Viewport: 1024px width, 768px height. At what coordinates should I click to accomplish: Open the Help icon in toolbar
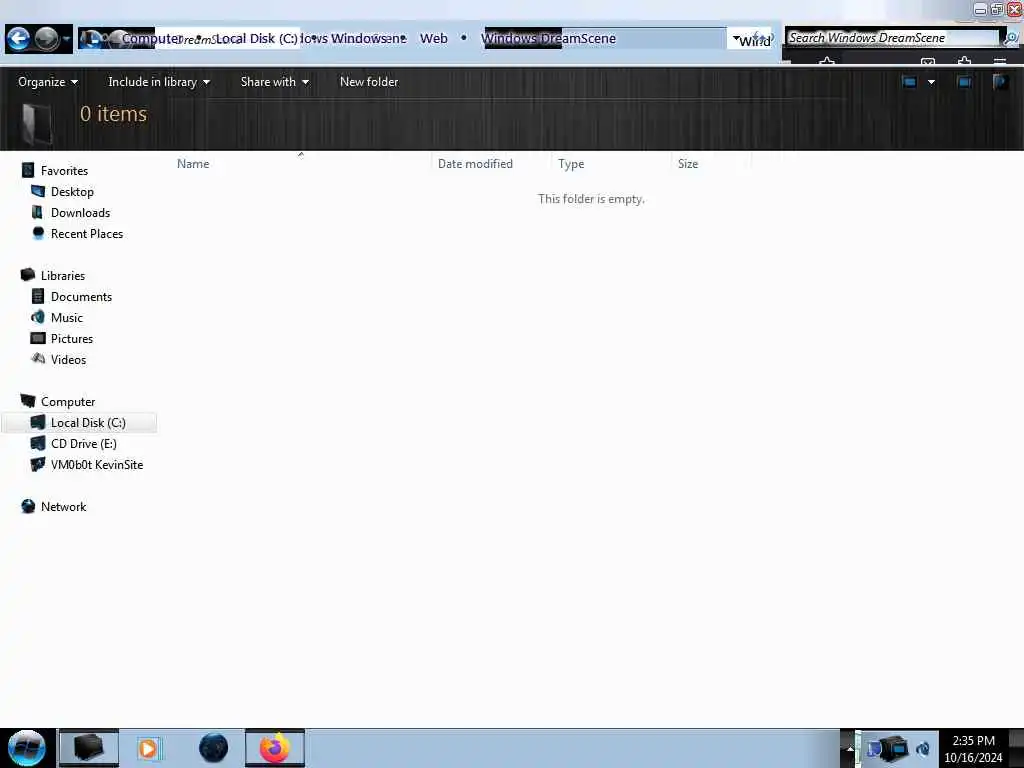point(1000,82)
